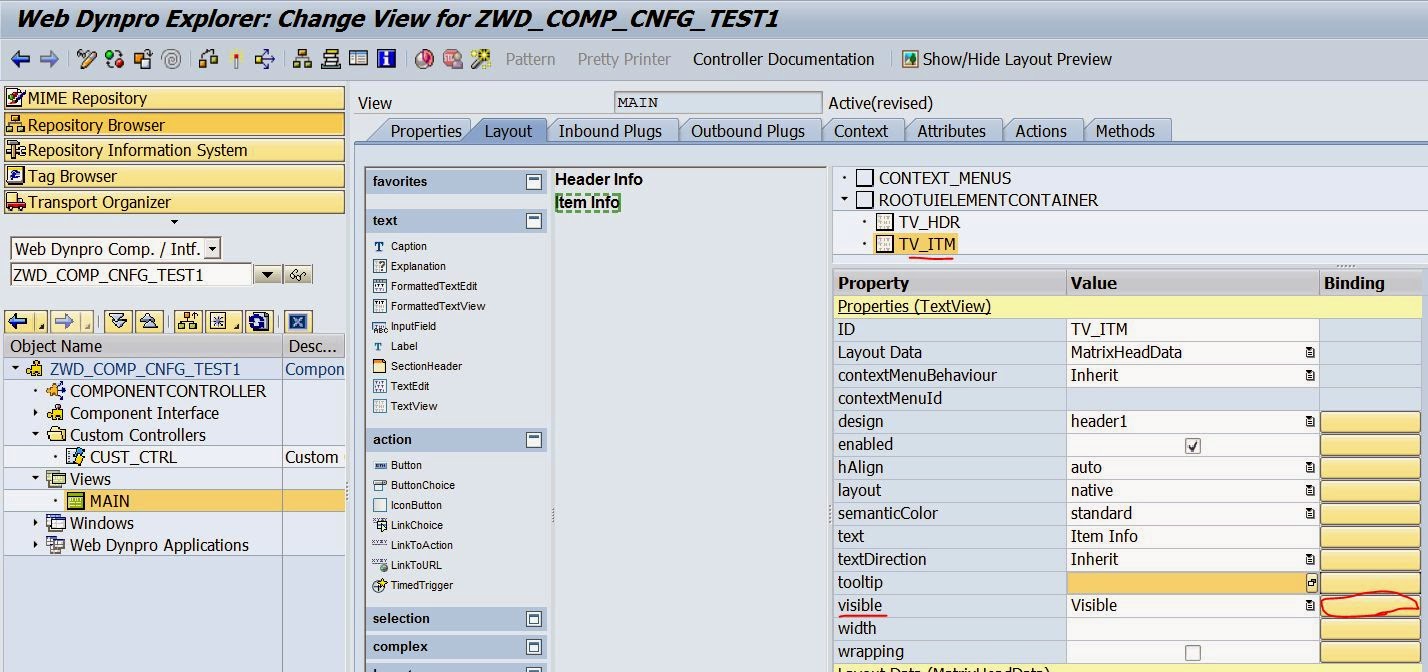Switch to Properties tab
The image size is (1428, 672).
click(425, 131)
